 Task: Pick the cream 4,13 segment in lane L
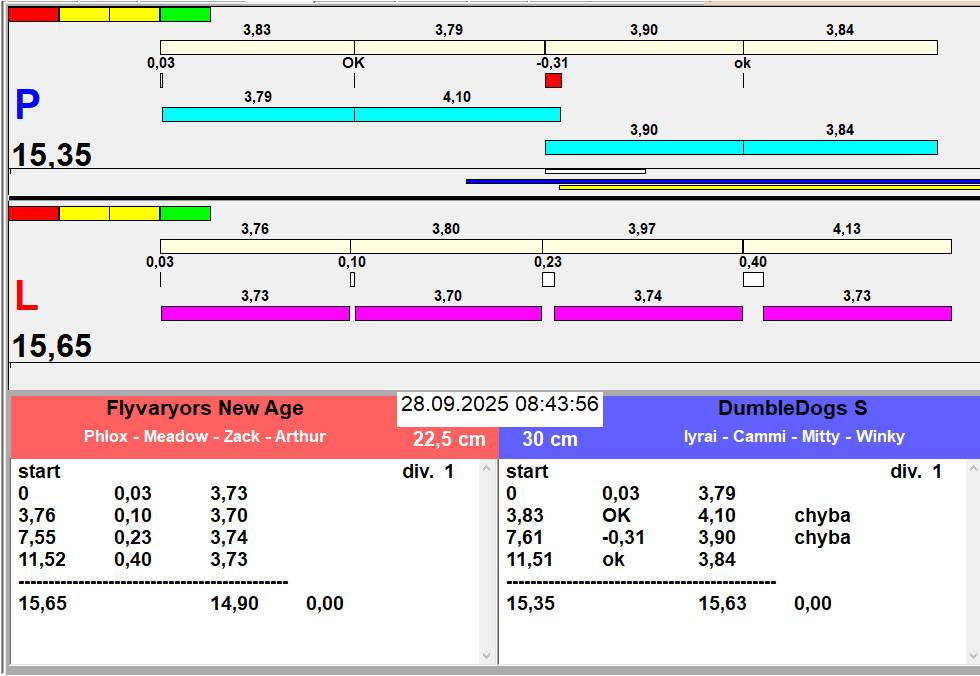click(x=846, y=246)
